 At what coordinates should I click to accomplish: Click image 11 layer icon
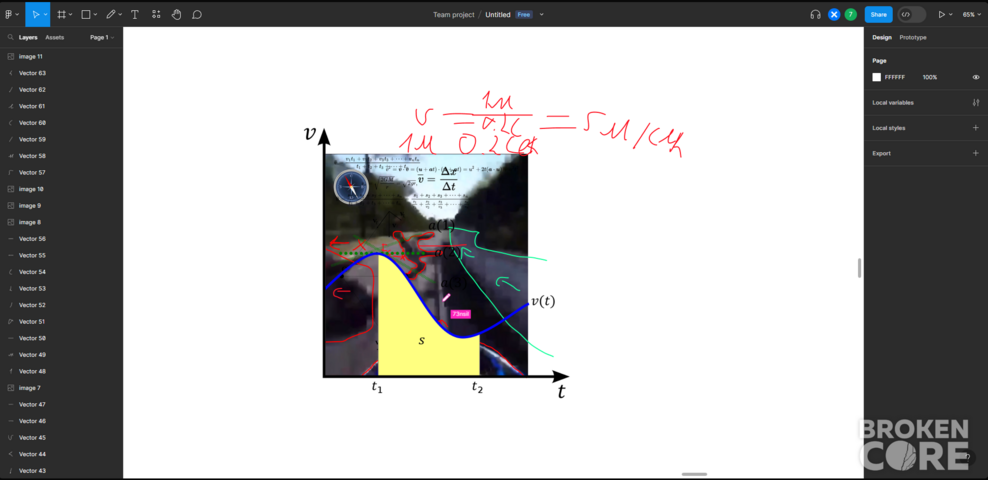11,56
